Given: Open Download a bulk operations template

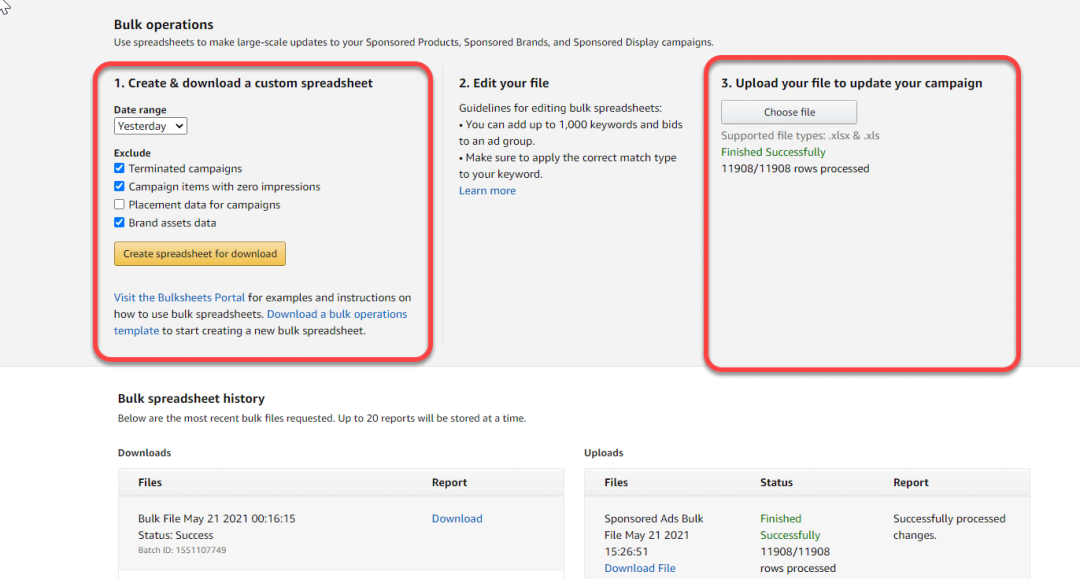Looking at the screenshot, I should (336, 313).
